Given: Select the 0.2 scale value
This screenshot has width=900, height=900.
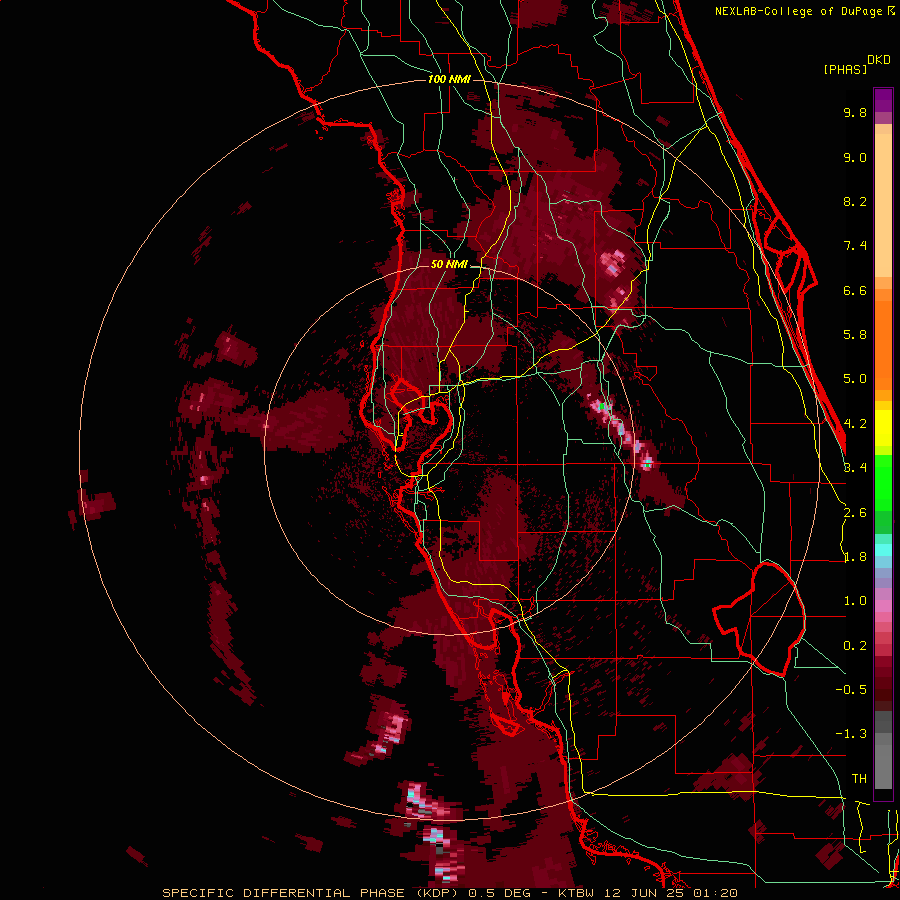Looking at the screenshot, I should pyautogui.click(x=855, y=646).
